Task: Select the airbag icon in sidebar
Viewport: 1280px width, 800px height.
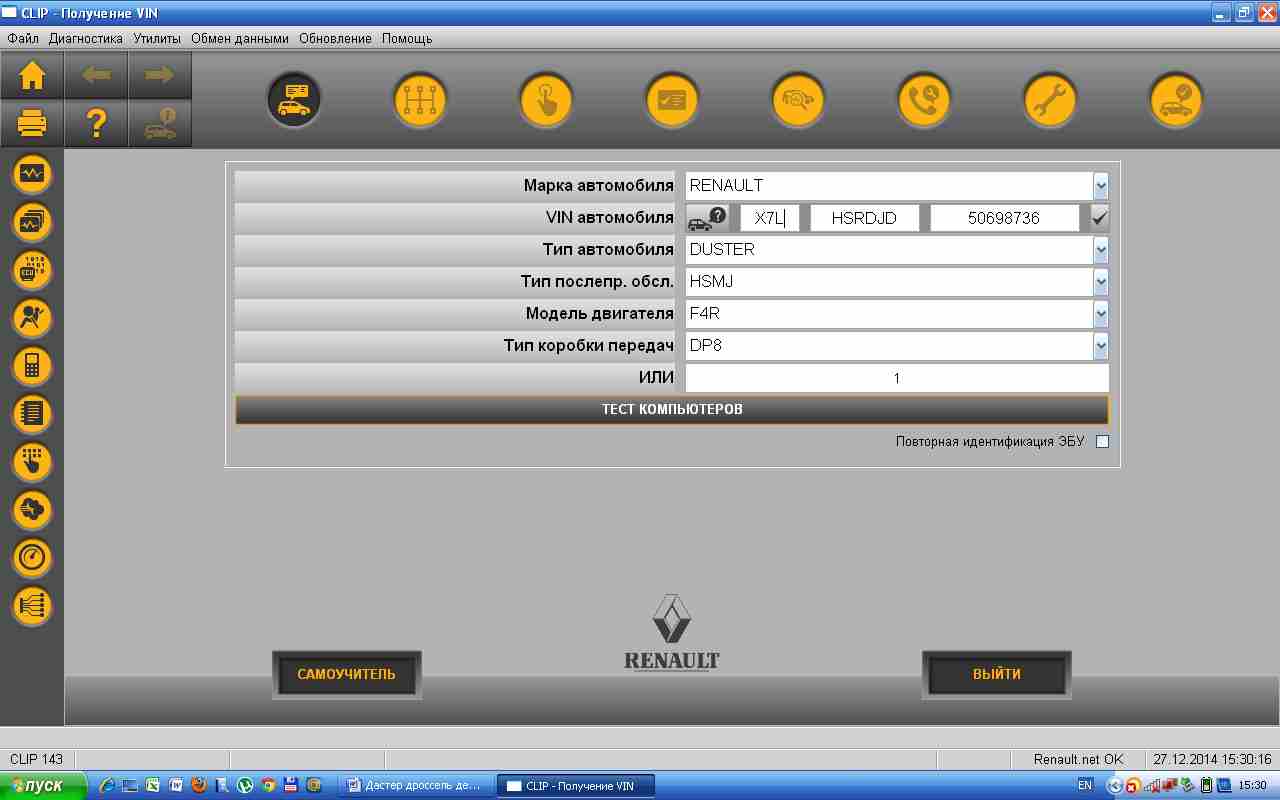Action: click(x=32, y=318)
